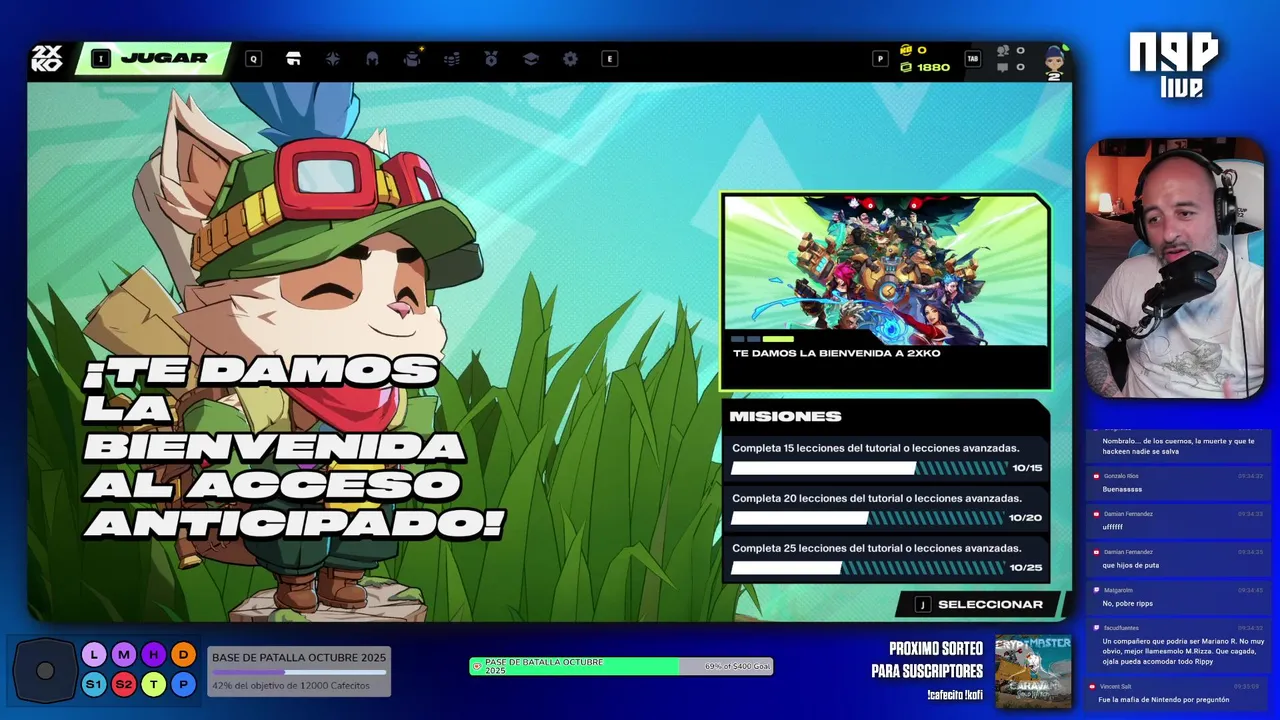
Task: Open the medal missions icon
Action: pos(491,59)
